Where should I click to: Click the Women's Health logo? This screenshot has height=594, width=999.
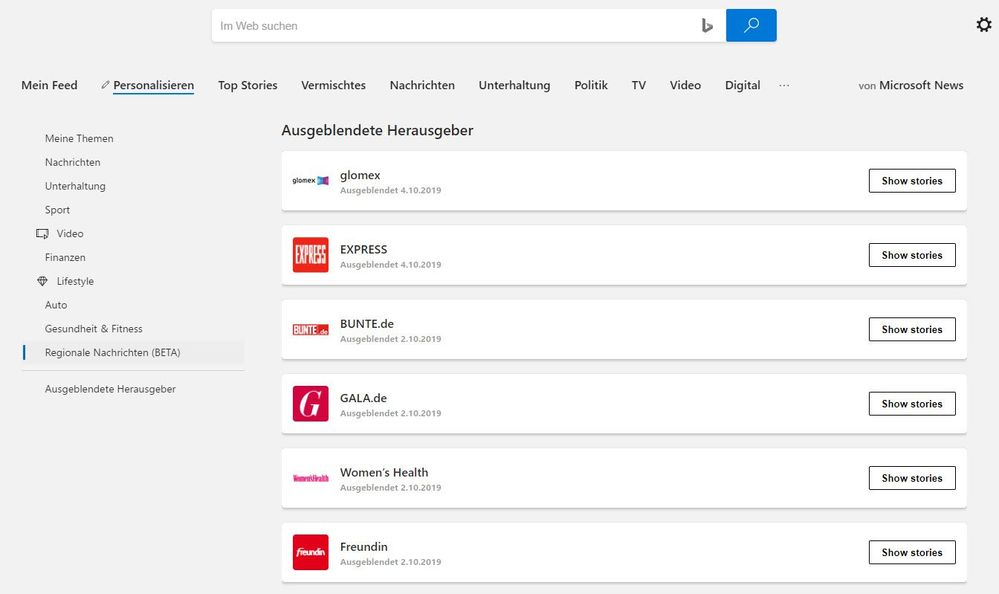click(310, 478)
